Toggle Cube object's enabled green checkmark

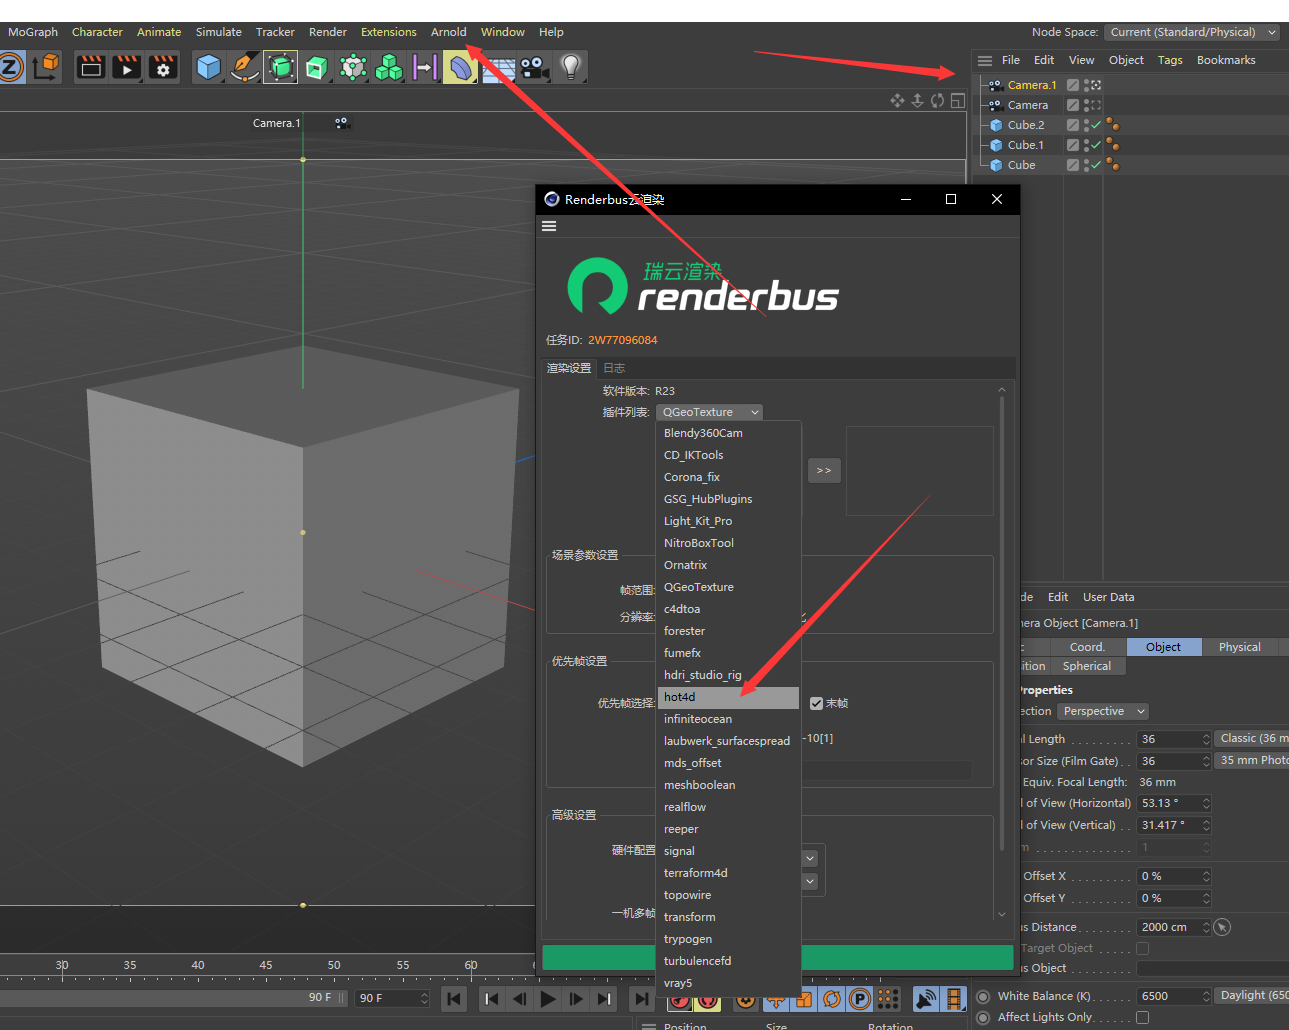point(1096,165)
